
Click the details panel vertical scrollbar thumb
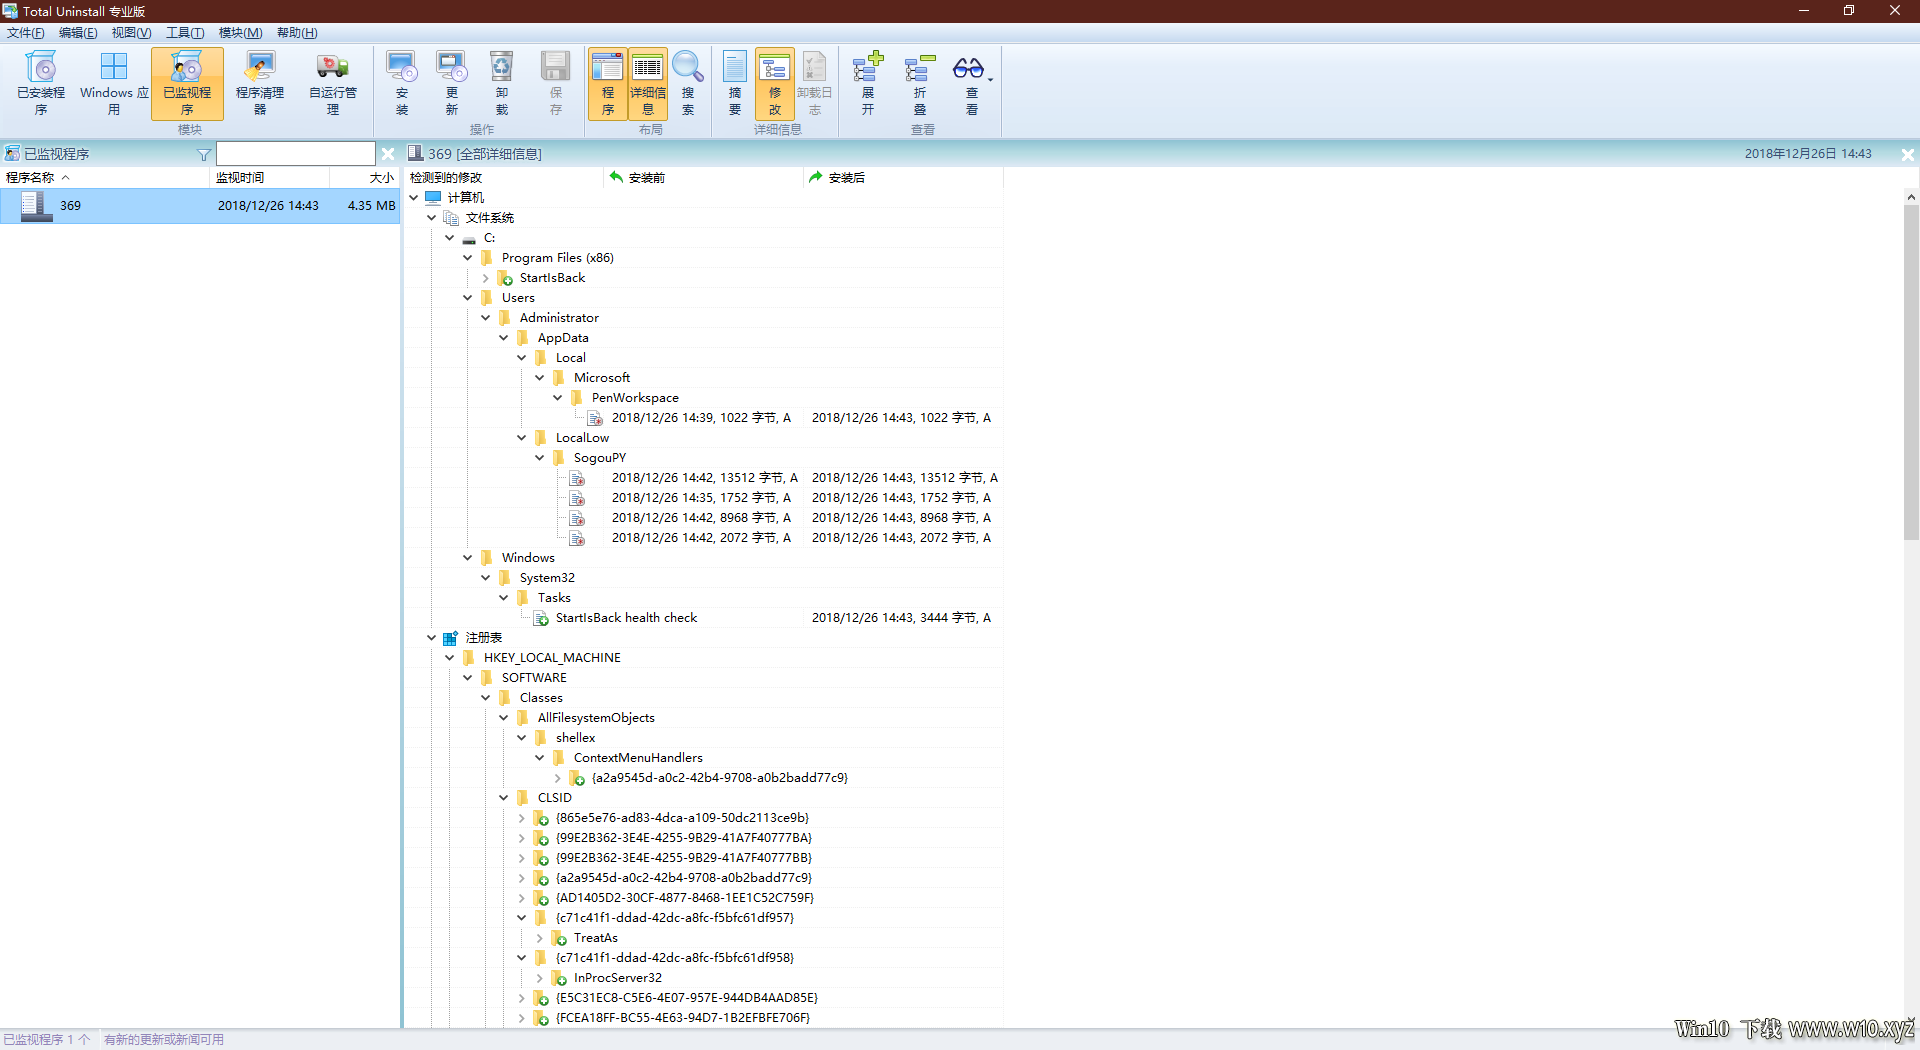click(1911, 372)
